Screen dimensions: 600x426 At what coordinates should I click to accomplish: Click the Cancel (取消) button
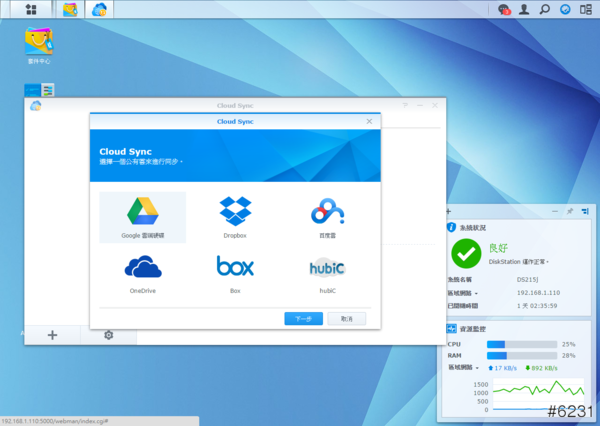[346, 318]
